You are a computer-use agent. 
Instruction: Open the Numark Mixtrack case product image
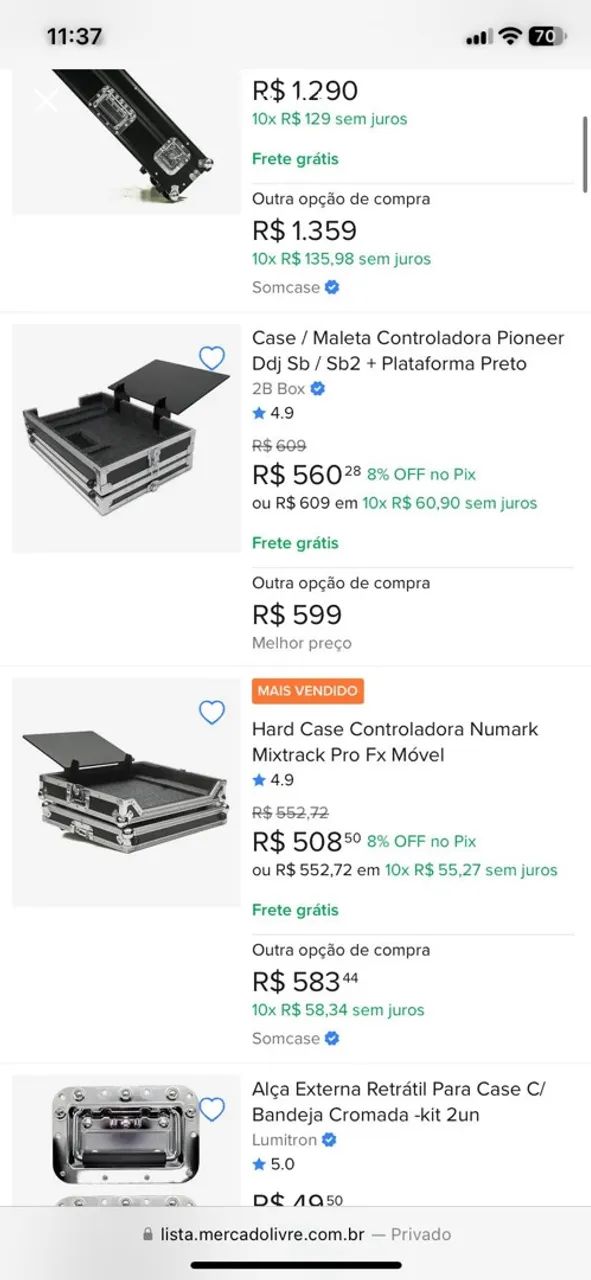coord(126,792)
